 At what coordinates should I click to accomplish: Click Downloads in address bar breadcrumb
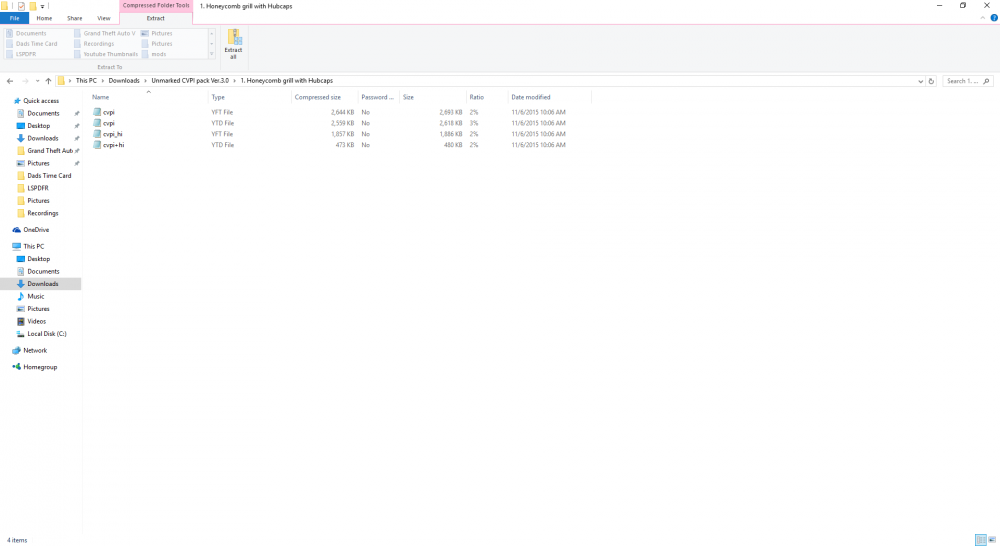pos(124,81)
